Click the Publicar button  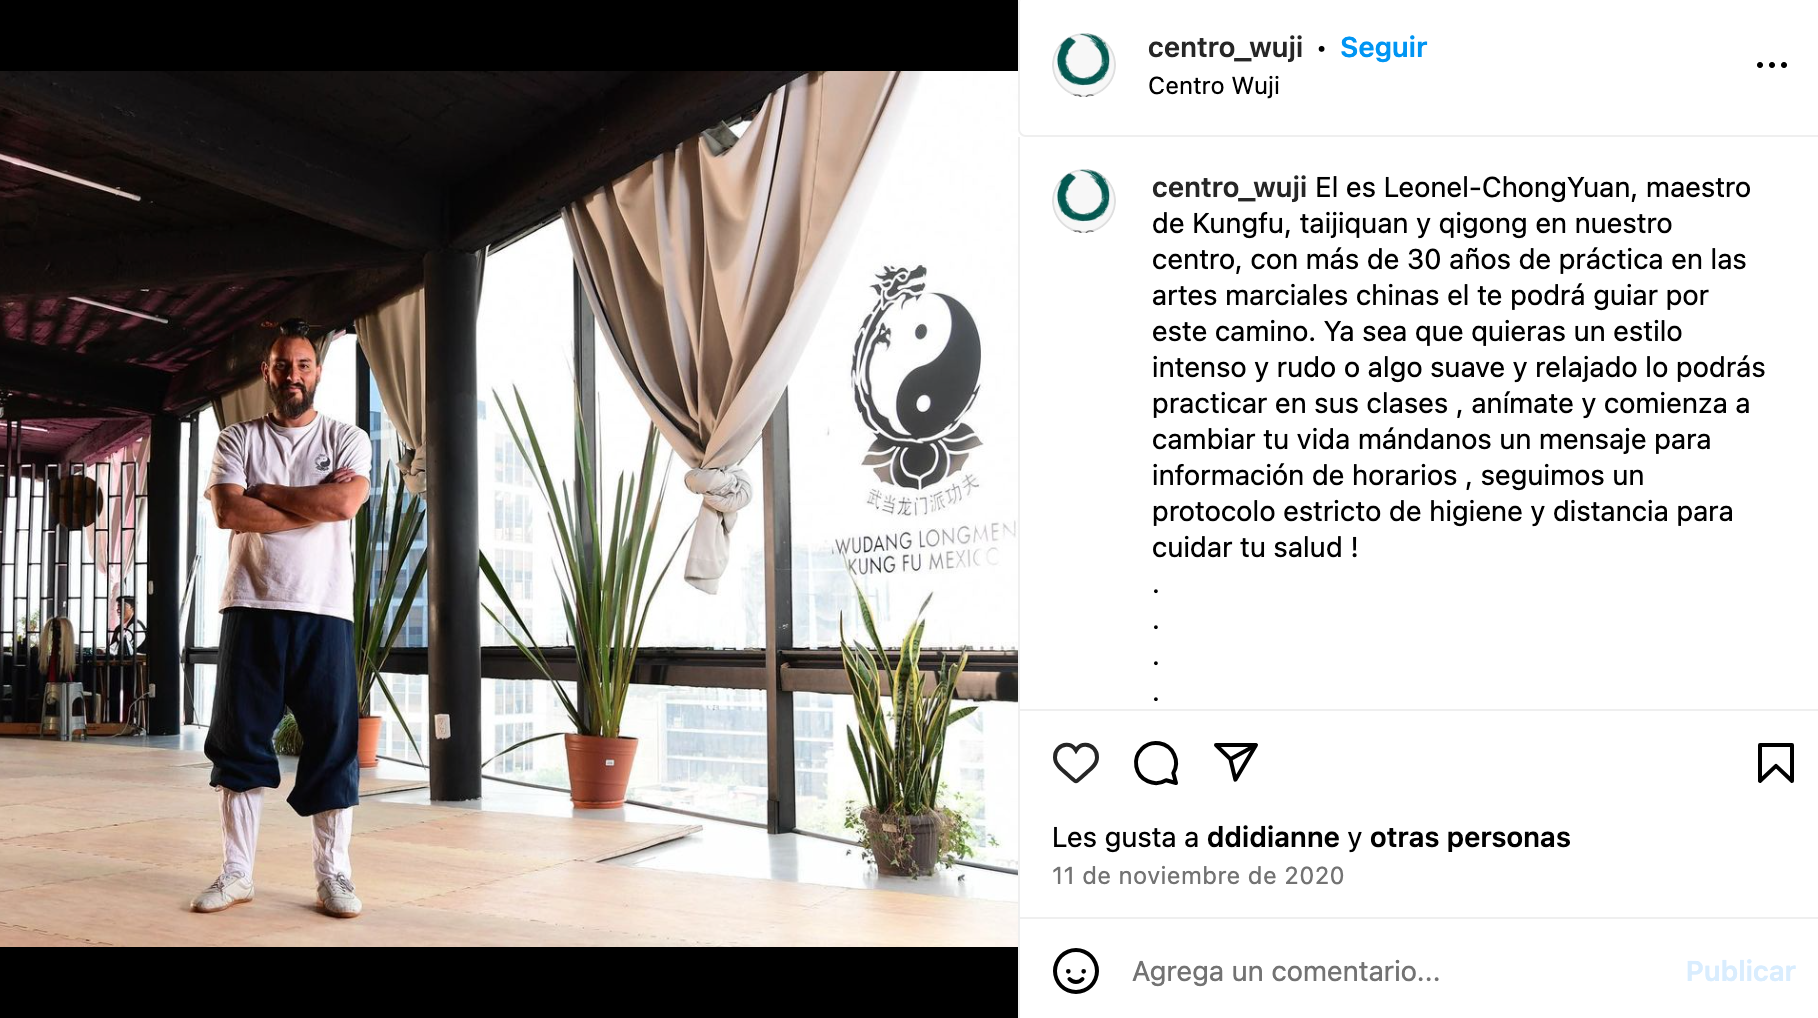(x=1740, y=971)
